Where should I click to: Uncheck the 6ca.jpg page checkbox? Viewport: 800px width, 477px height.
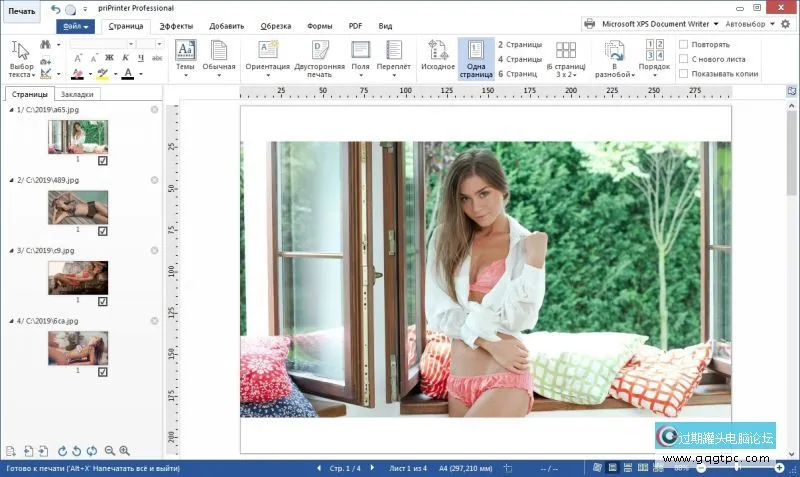(103, 371)
